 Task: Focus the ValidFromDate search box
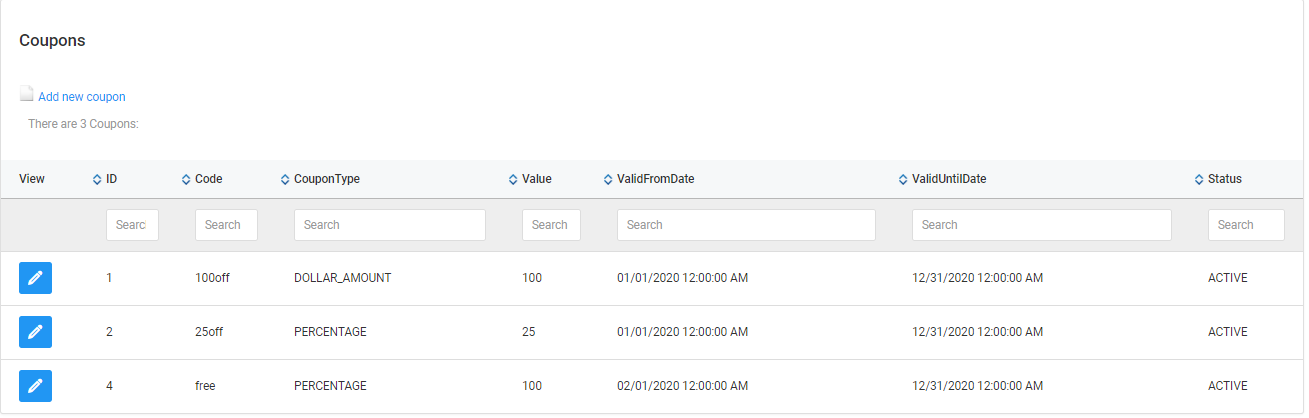(746, 225)
